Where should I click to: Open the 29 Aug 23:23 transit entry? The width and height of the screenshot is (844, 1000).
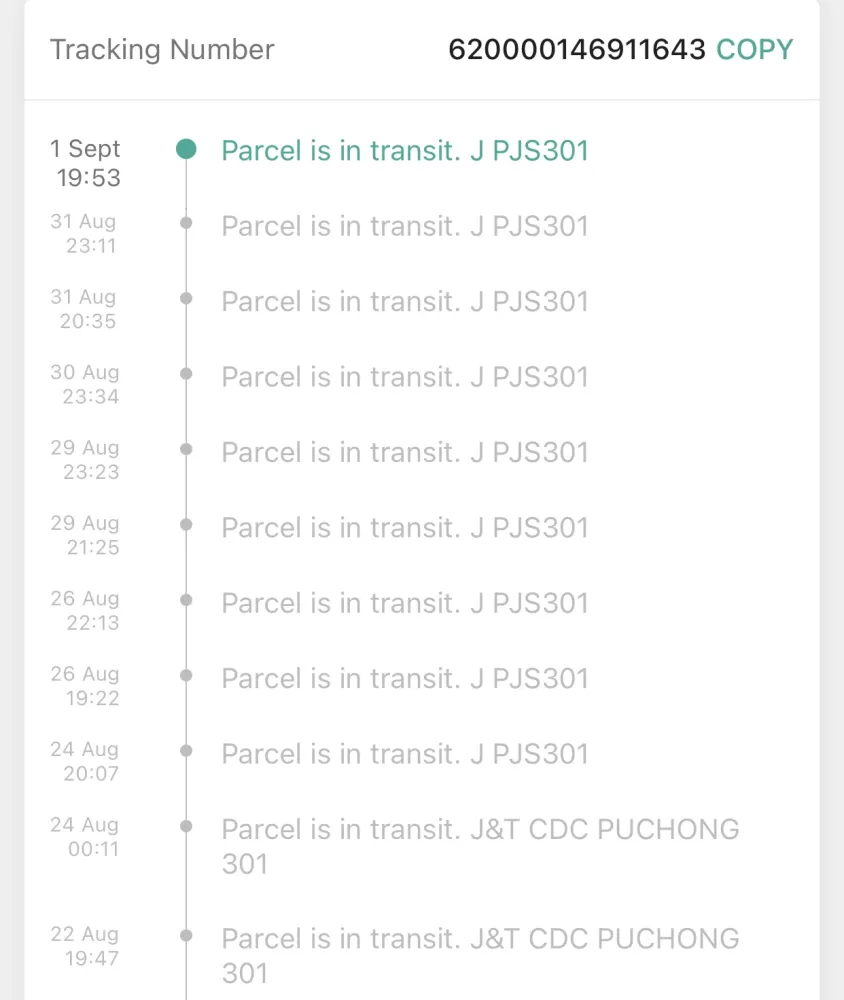pyautogui.click(x=404, y=452)
